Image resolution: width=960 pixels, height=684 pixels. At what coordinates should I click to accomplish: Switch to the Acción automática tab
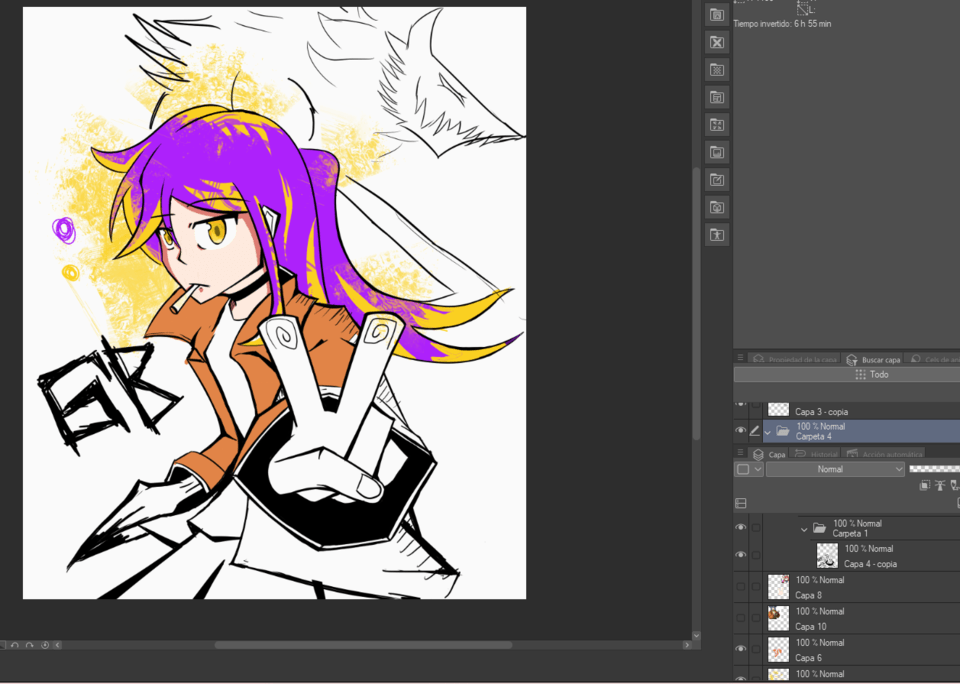[x=884, y=454]
